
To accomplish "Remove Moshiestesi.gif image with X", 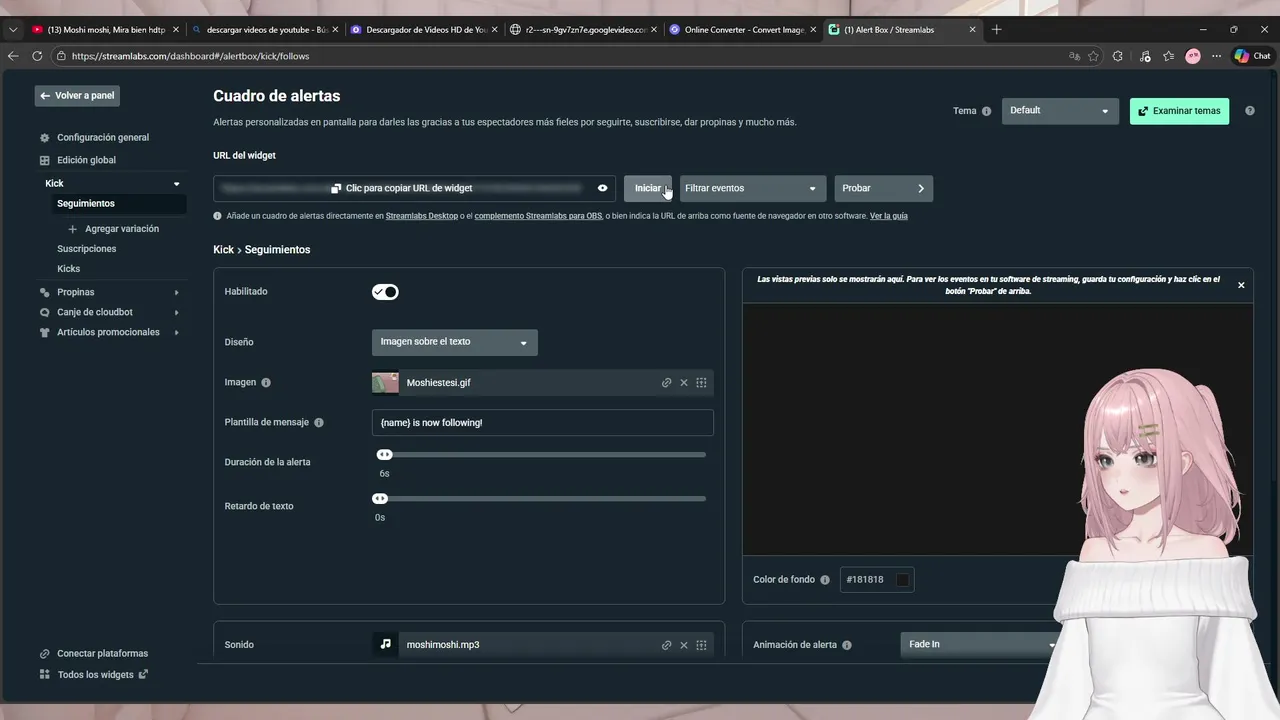I will coord(684,383).
